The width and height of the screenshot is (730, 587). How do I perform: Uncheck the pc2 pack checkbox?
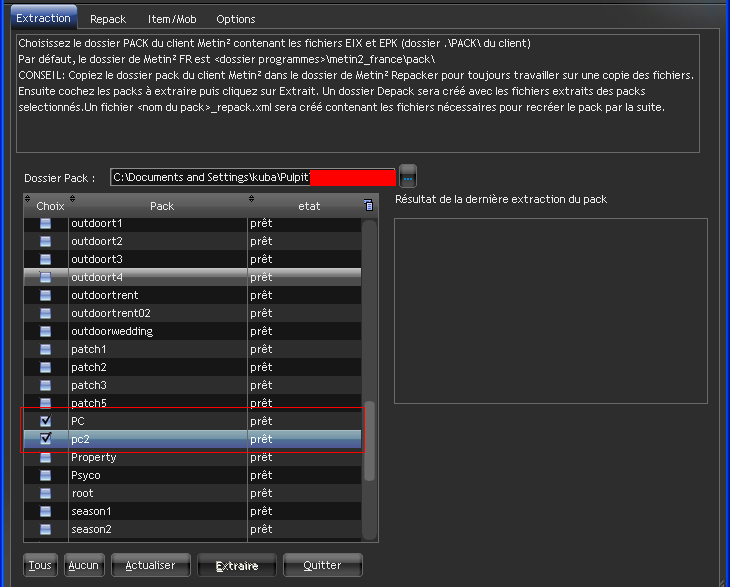coord(46,439)
